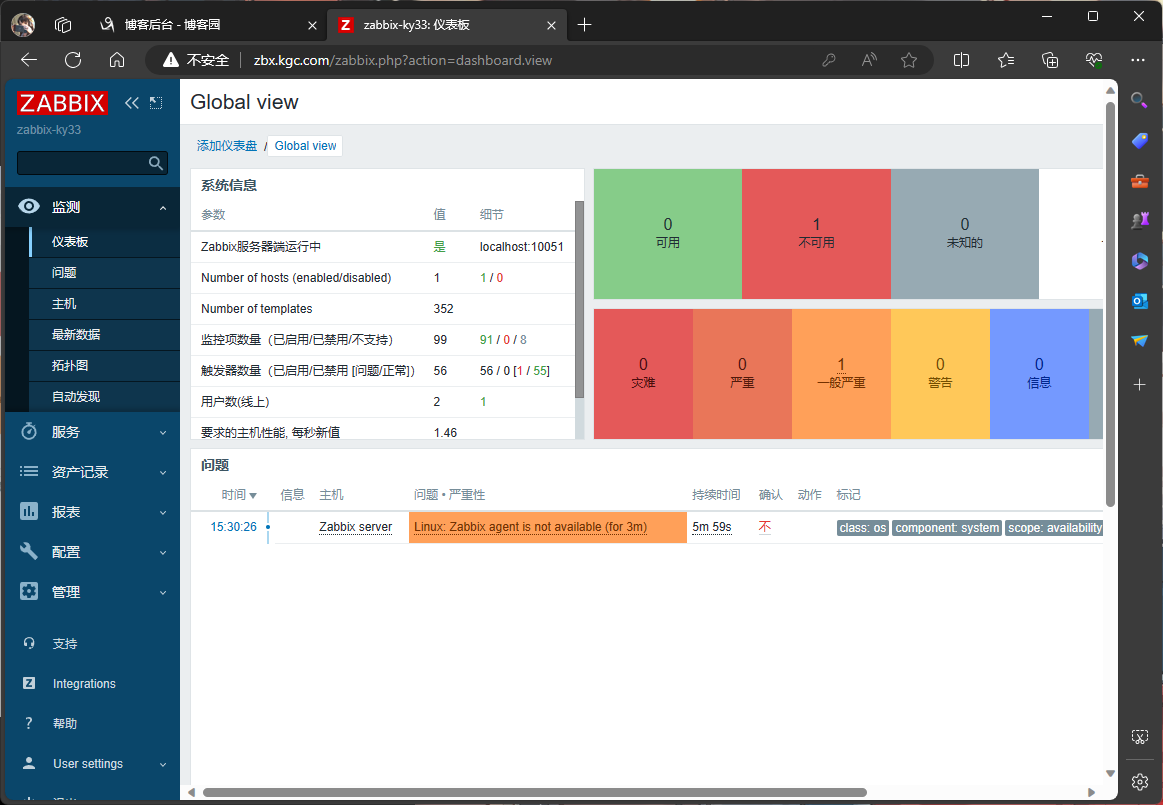The image size is (1163, 805).
Task: Click the search magnifier in Zabbix sidebar
Action: tap(156, 163)
